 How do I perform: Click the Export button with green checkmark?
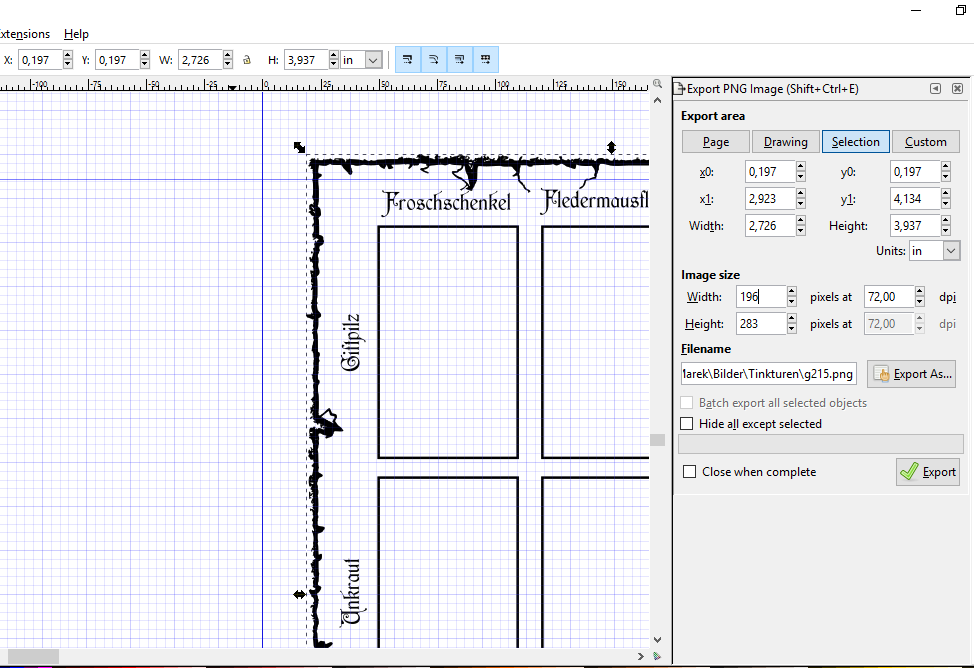pos(927,471)
